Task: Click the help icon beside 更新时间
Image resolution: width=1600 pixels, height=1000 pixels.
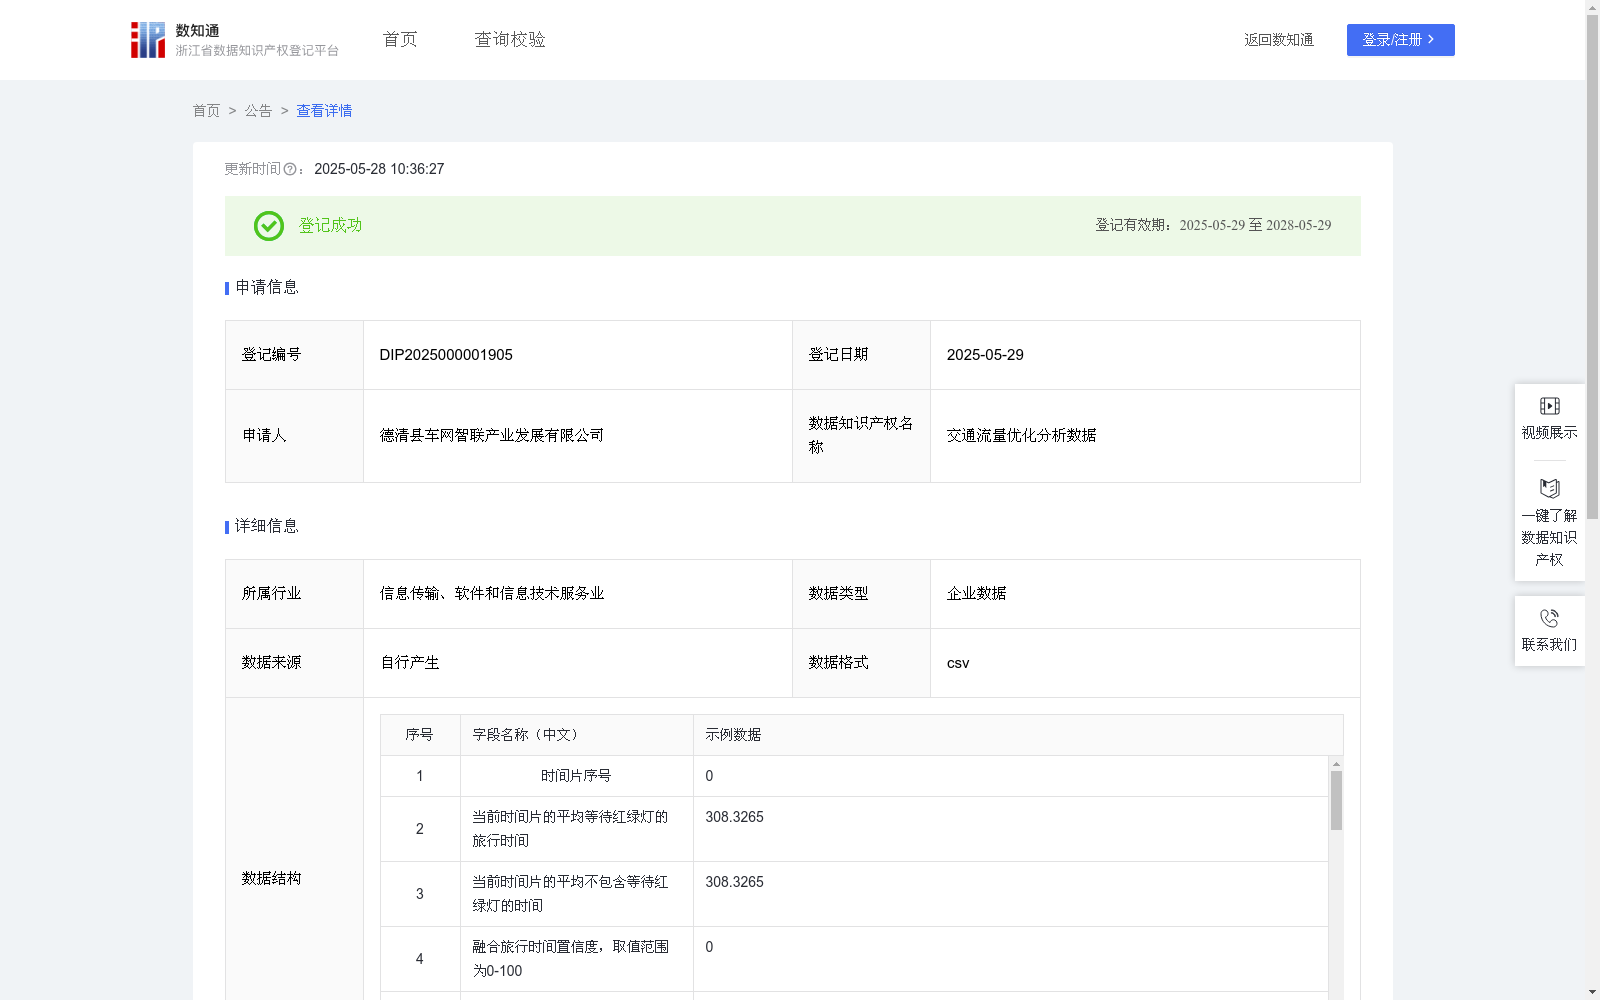Action: coord(290,169)
